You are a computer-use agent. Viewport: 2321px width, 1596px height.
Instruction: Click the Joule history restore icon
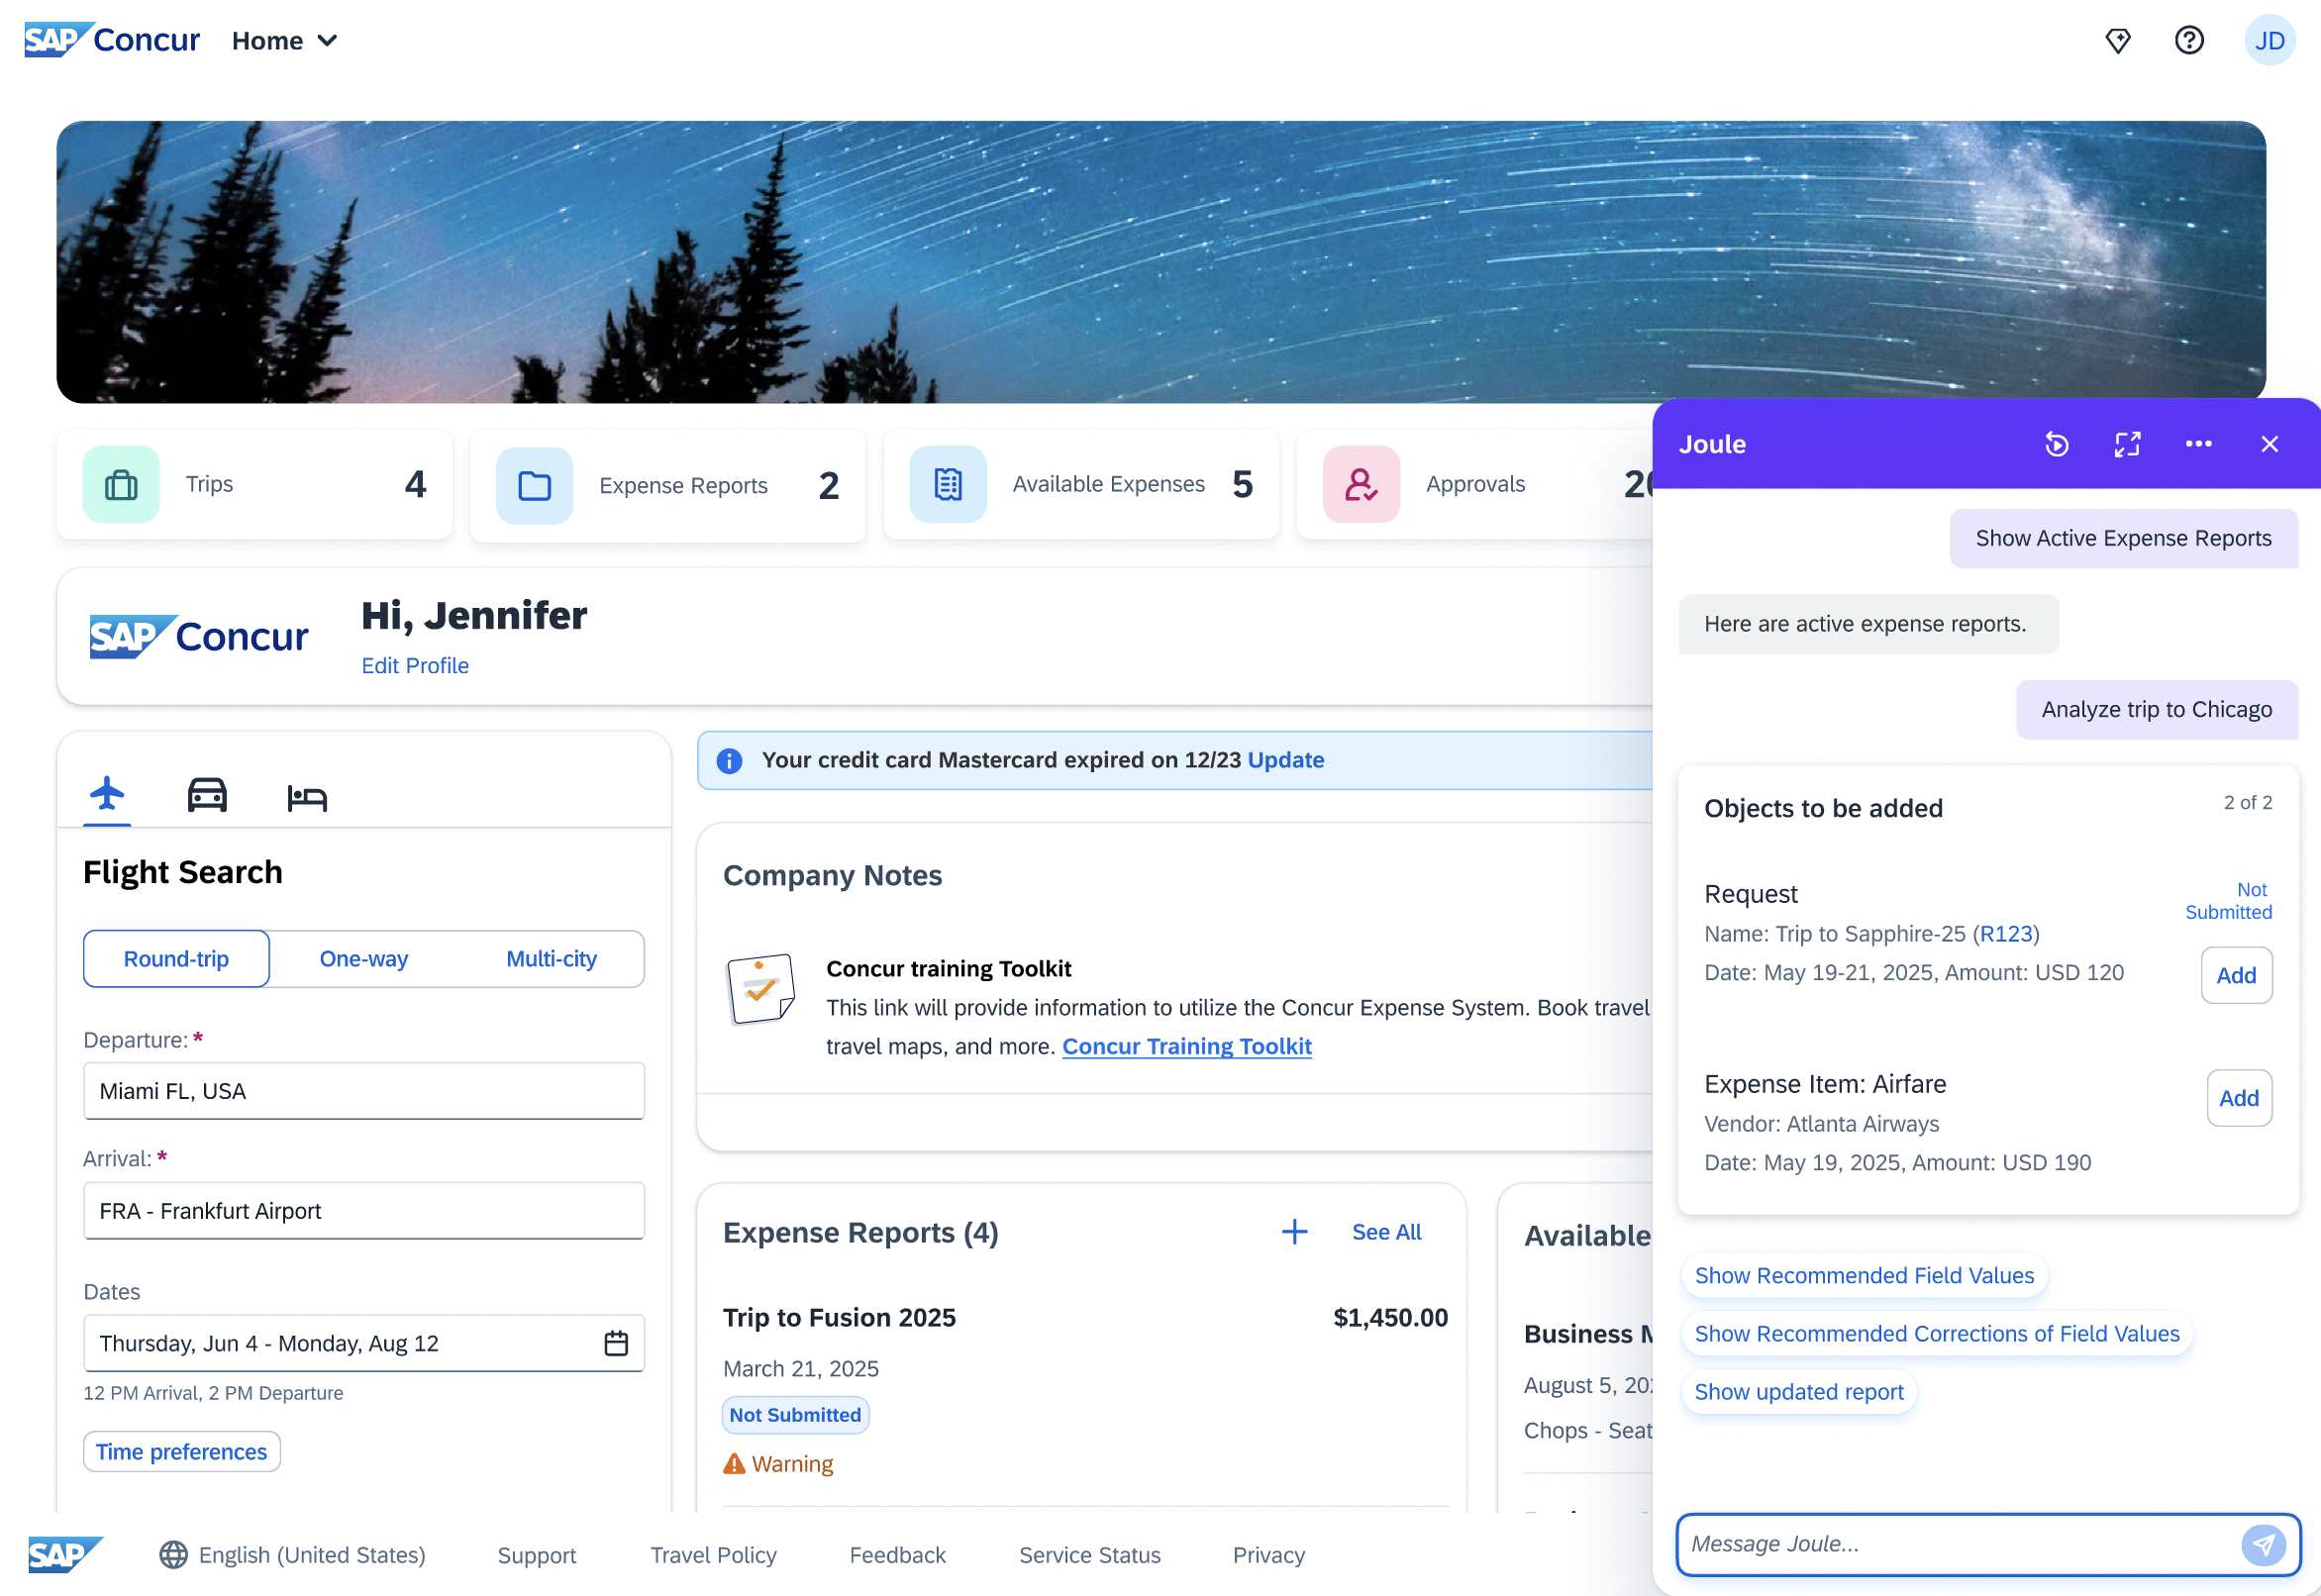click(2056, 444)
